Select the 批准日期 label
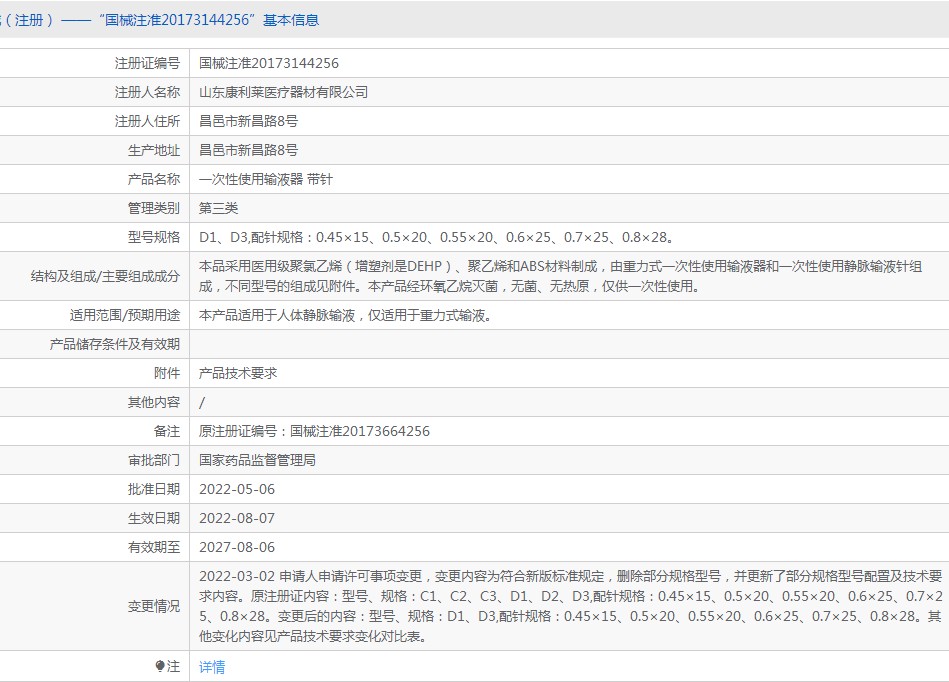The width and height of the screenshot is (949, 682). [x=154, y=490]
